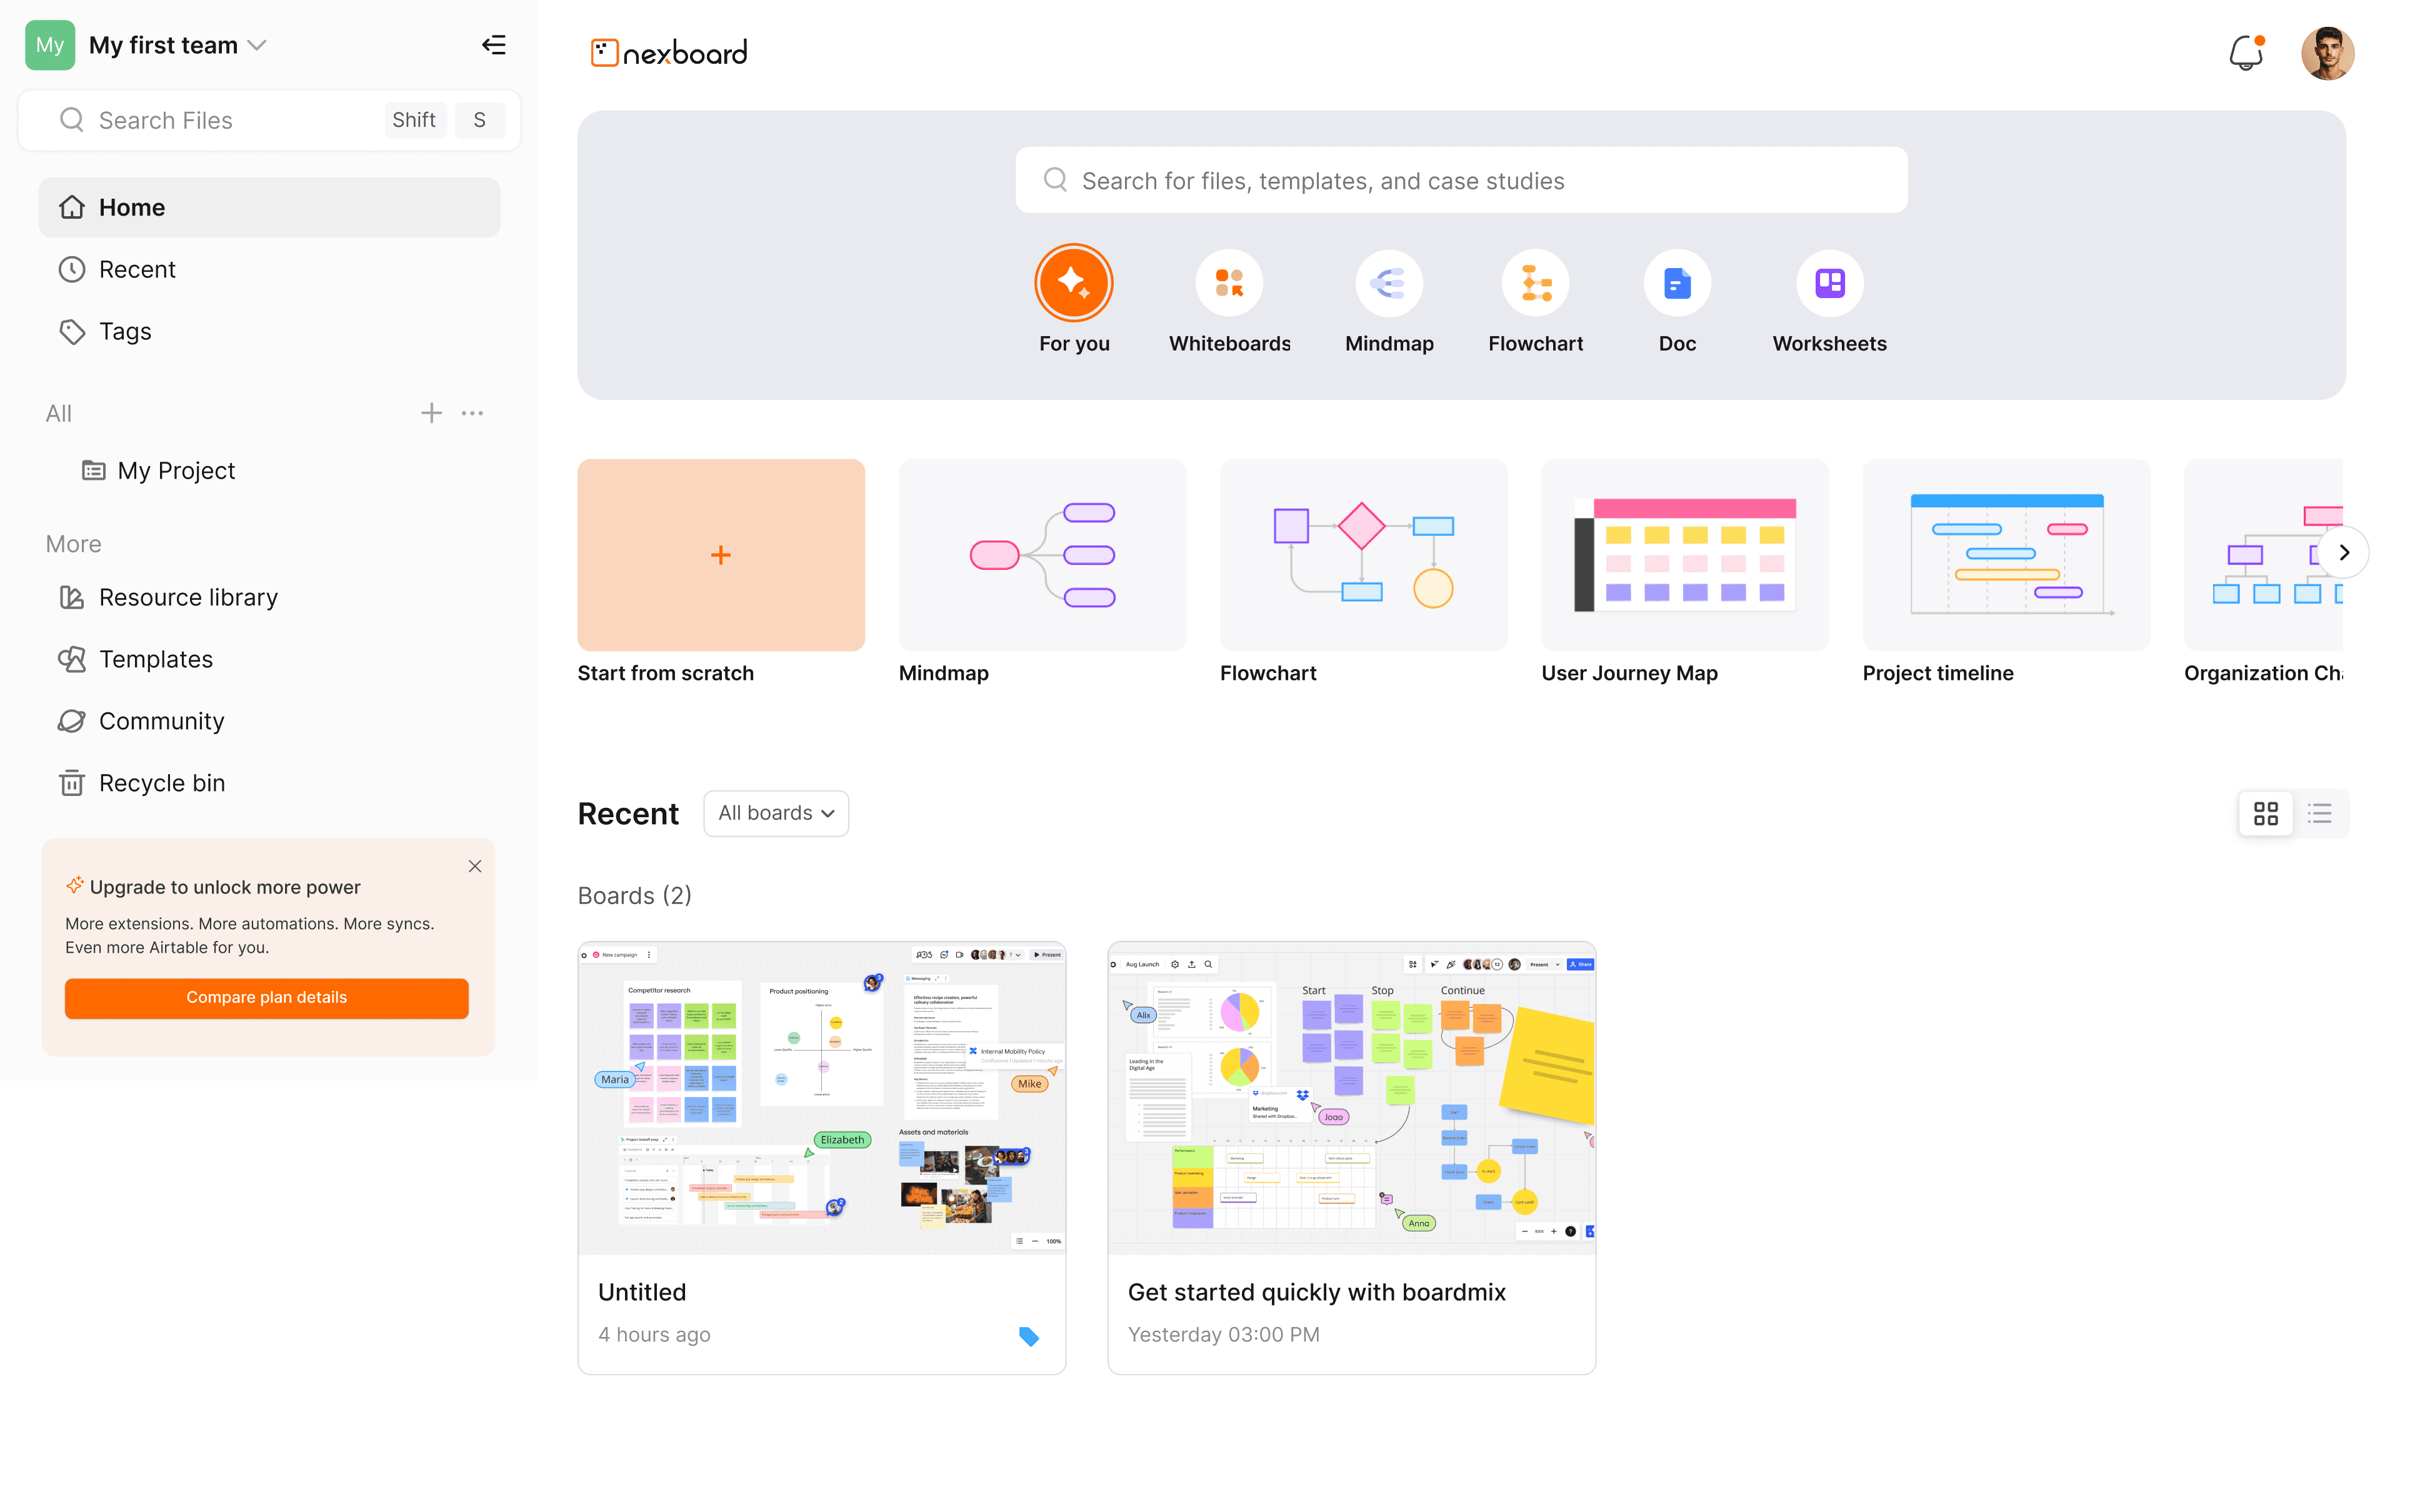The height and width of the screenshot is (1512, 2410).
Task: Add new item with plus next to All
Action: coord(431,413)
